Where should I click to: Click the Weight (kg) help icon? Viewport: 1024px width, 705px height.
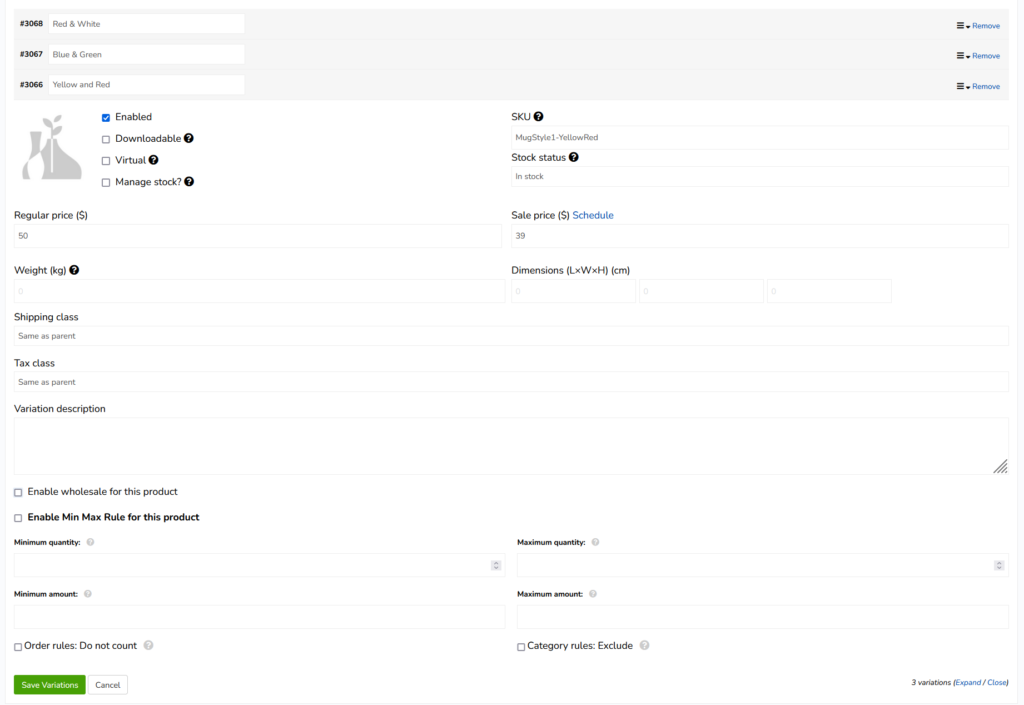pyautogui.click(x=74, y=270)
